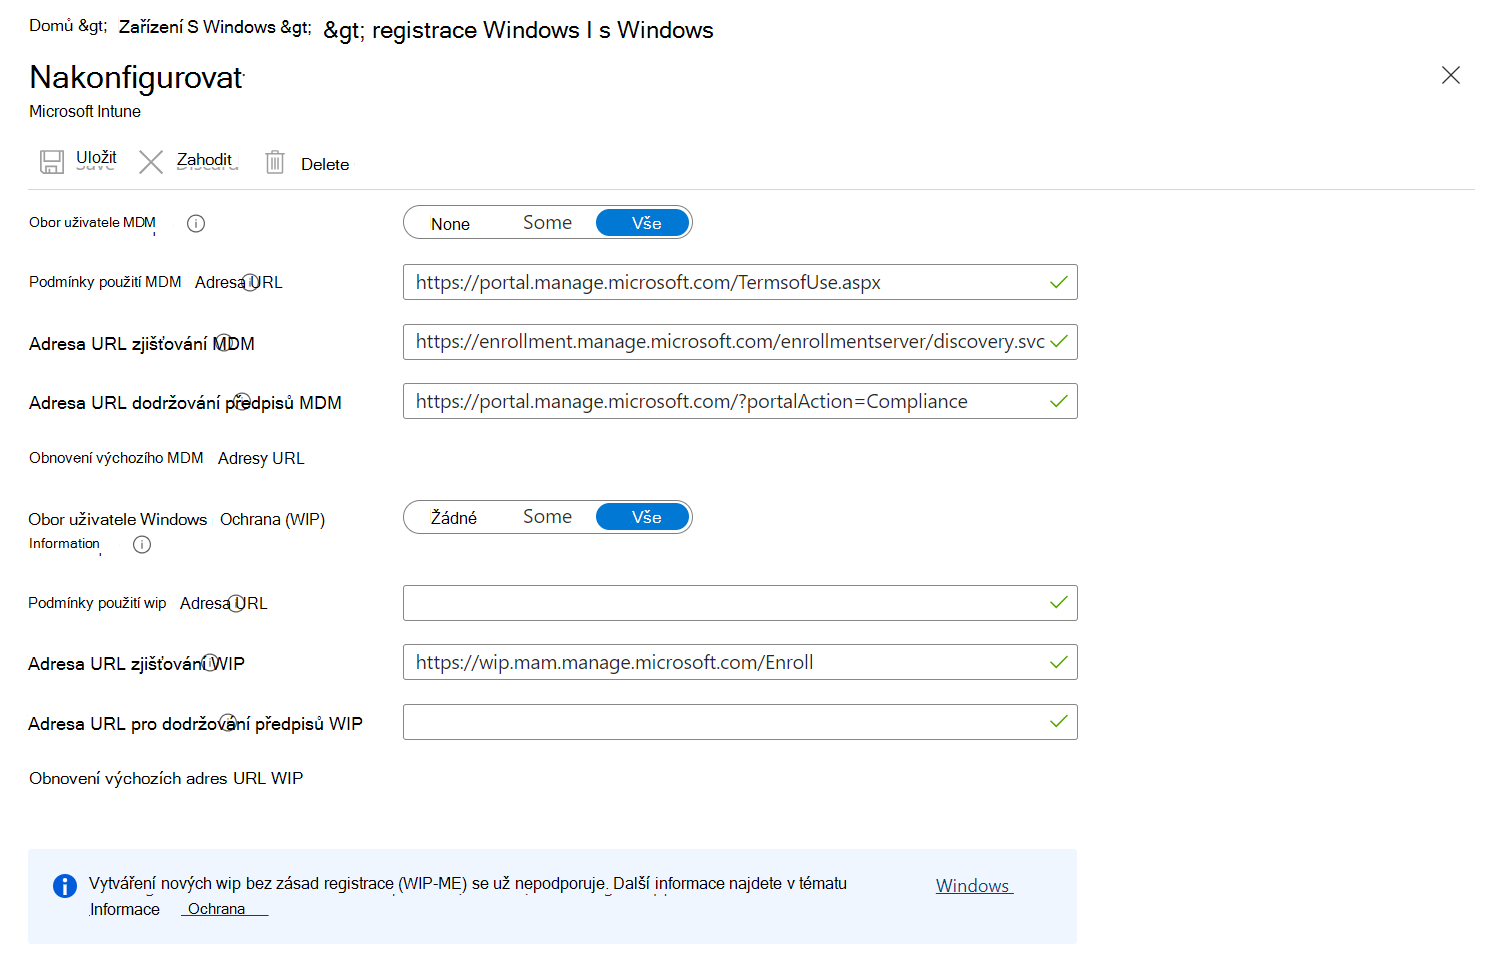Click Obnovení výchozích adres URL WIP link
1492x970 pixels.
click(166, 778)
